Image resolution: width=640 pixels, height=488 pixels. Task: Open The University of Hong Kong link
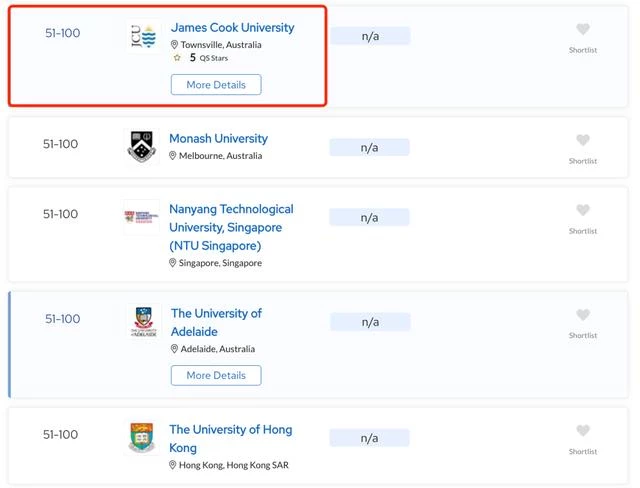pos(231,439)
